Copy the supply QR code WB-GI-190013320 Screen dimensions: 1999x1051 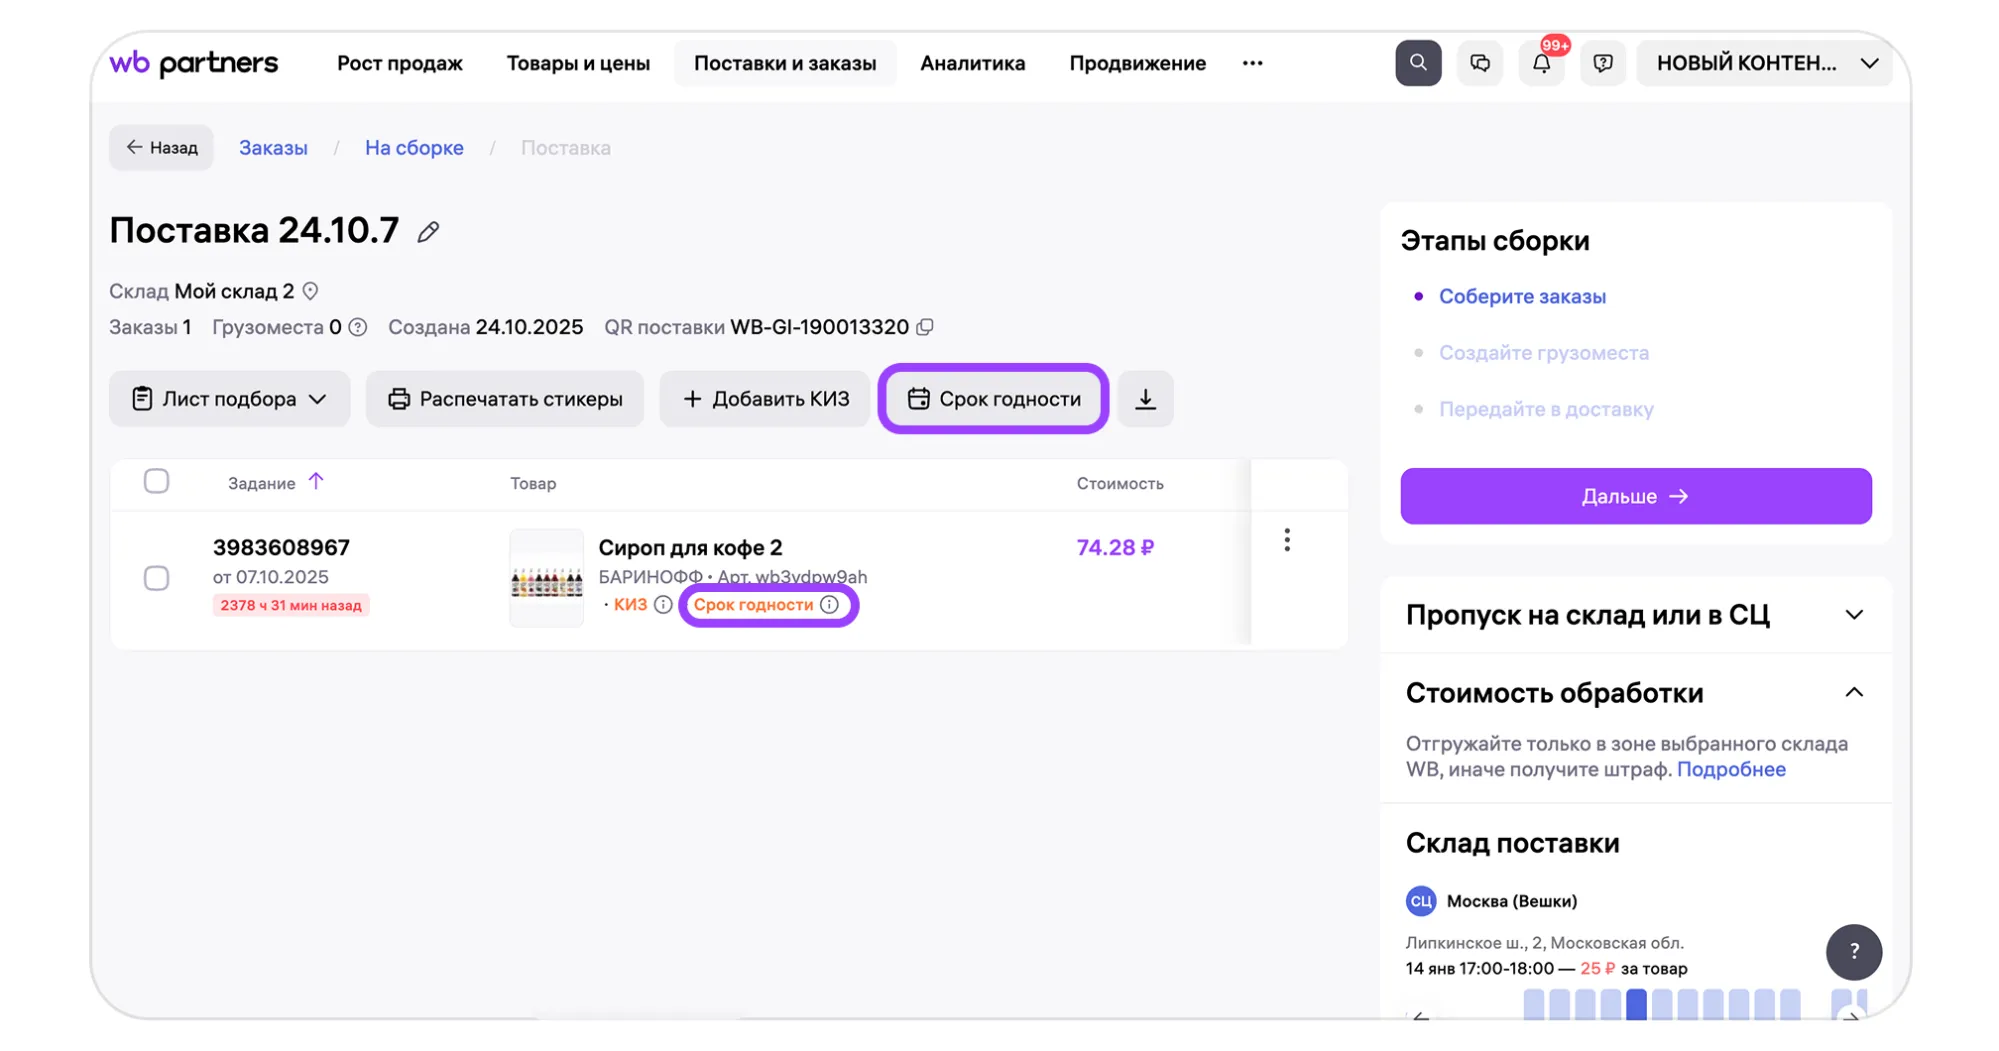tap(925, 327)
